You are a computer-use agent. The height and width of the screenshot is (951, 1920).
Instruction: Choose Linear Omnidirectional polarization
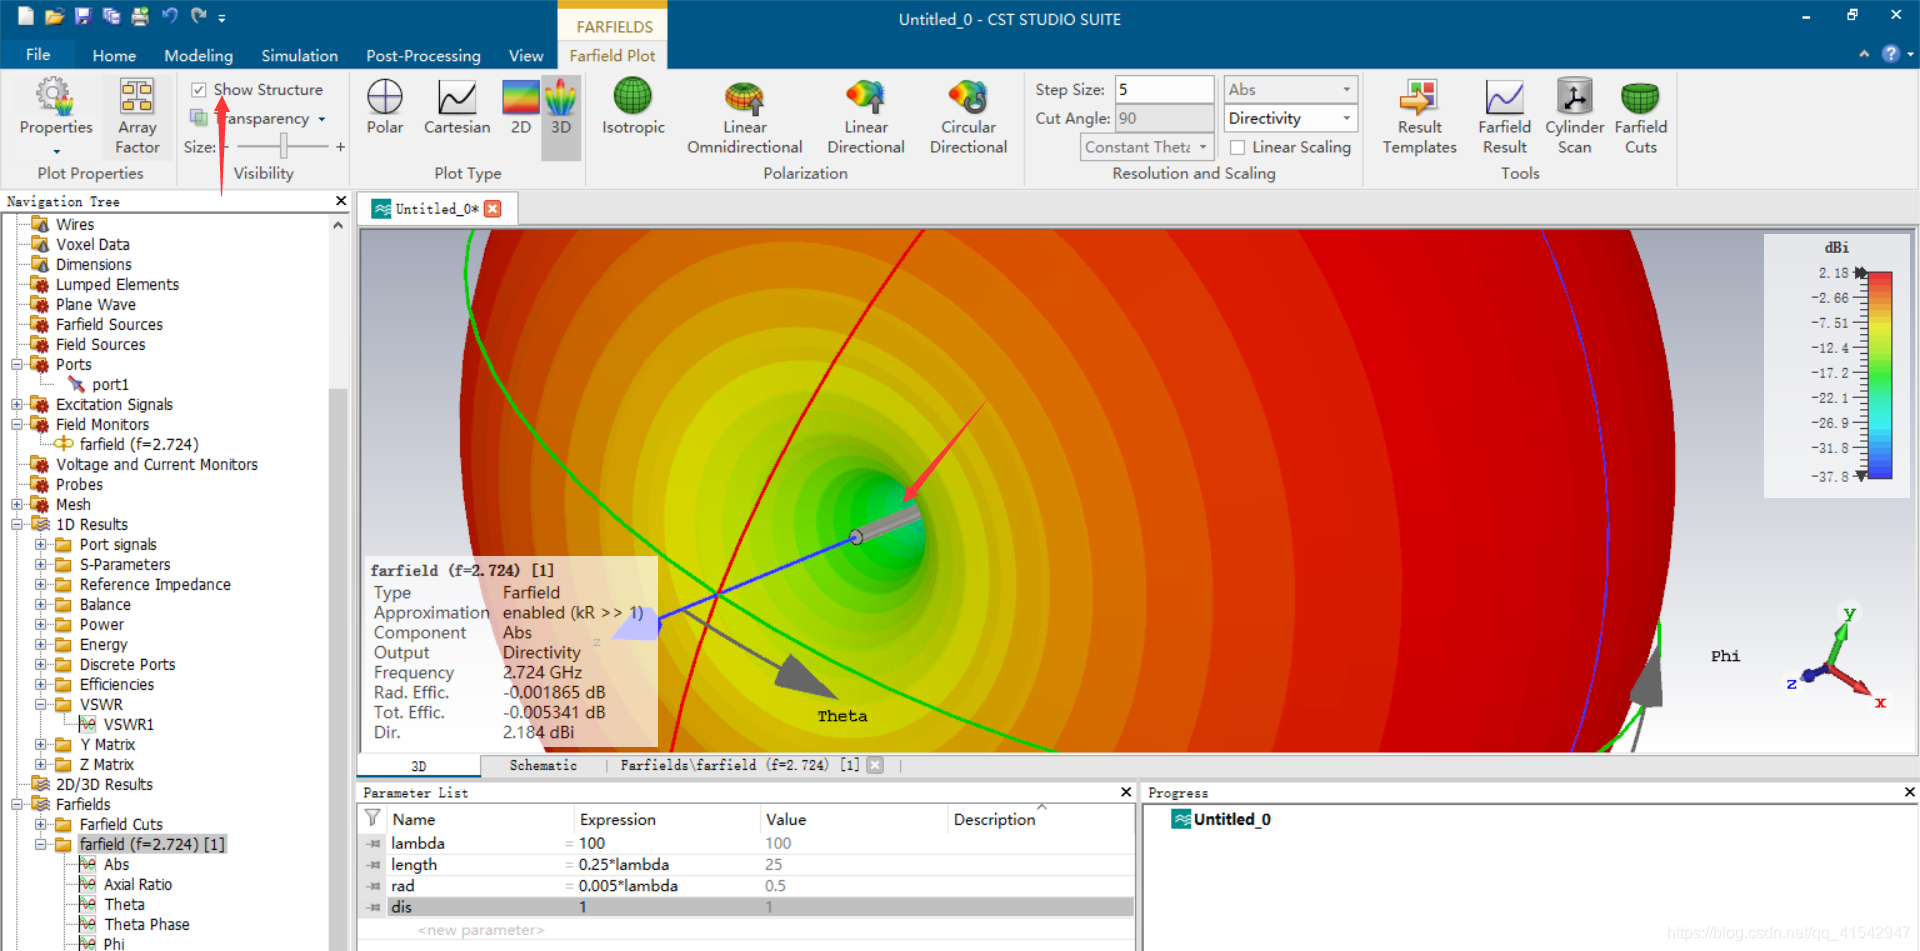click(745, 116)
